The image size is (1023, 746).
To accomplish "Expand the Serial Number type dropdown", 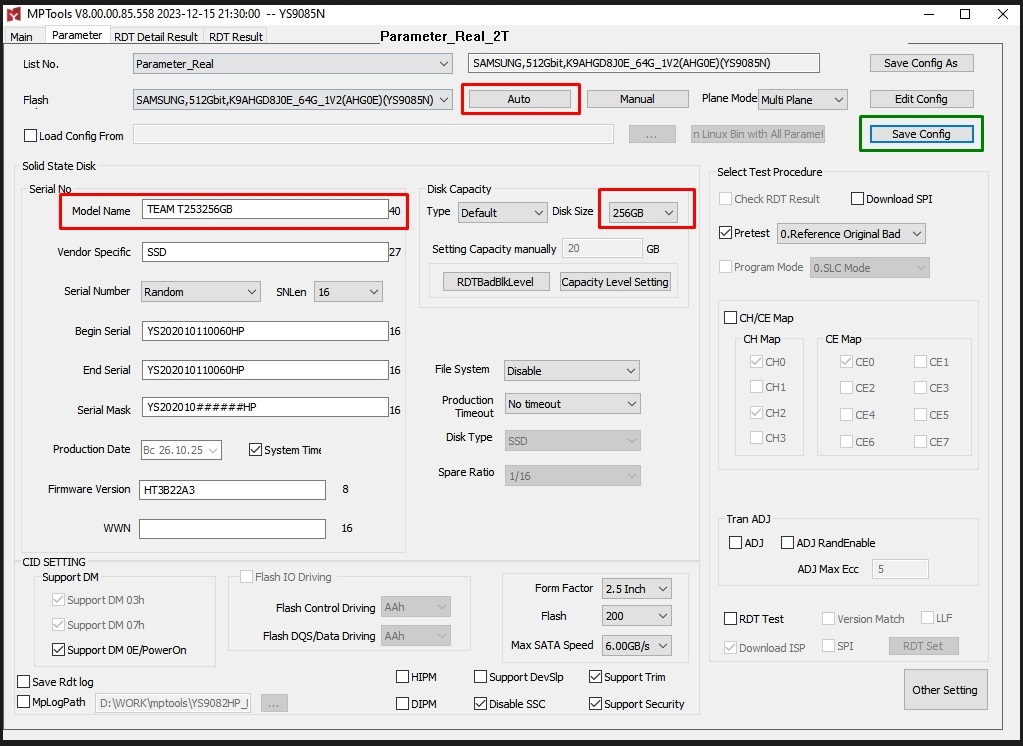I will 200,292.
